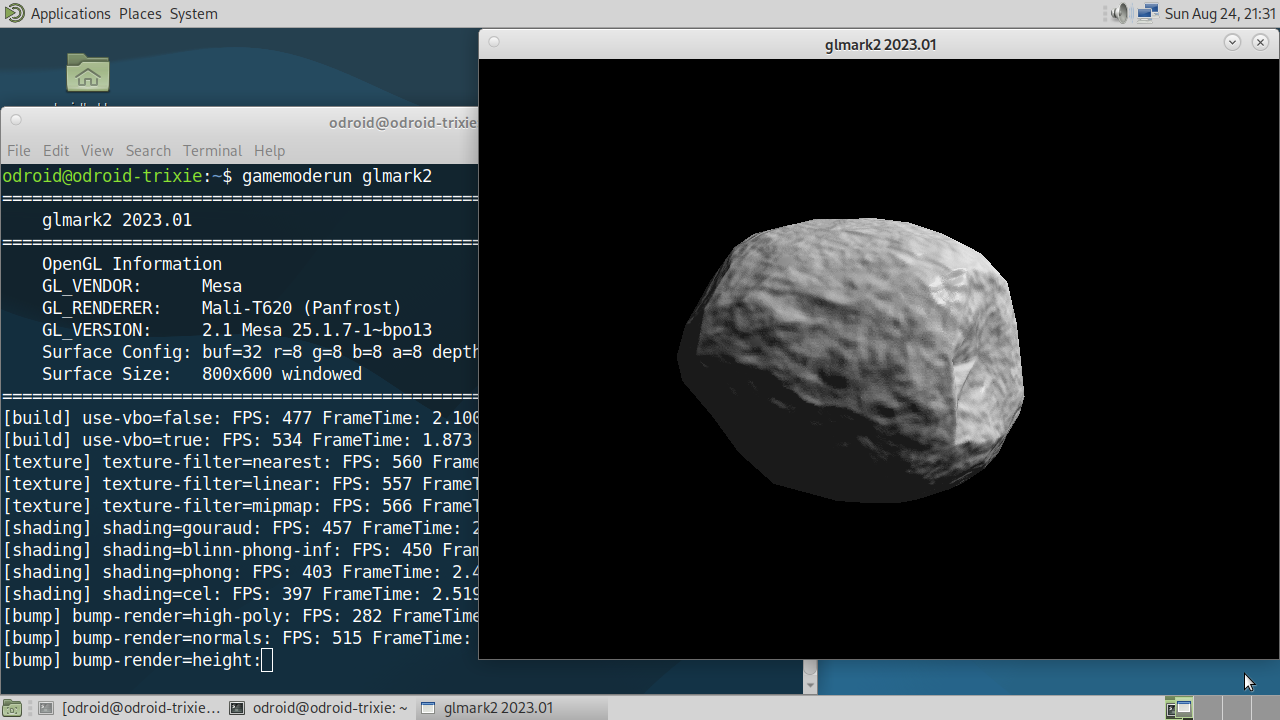Image resolution: width=1280 pixels, height=720 pixels.
Task: Open the home folder desktop icon
Action: 88,74
